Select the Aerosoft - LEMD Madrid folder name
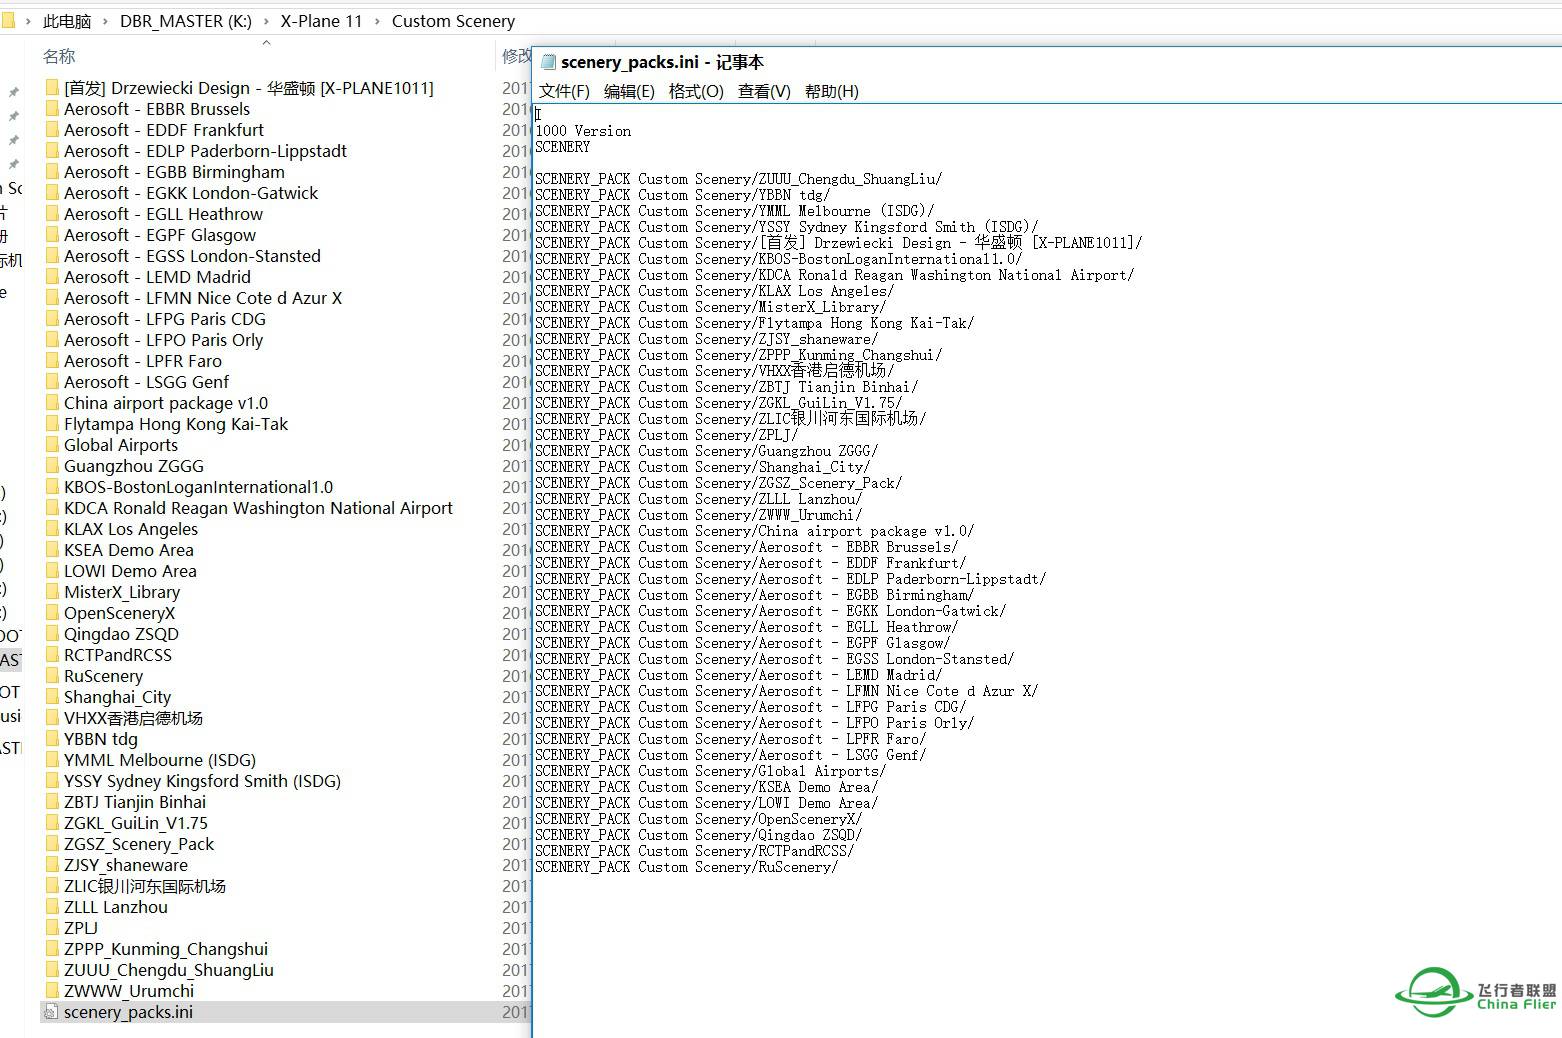The width and height of the screenshot is (1562, 1038). [157, 277]
